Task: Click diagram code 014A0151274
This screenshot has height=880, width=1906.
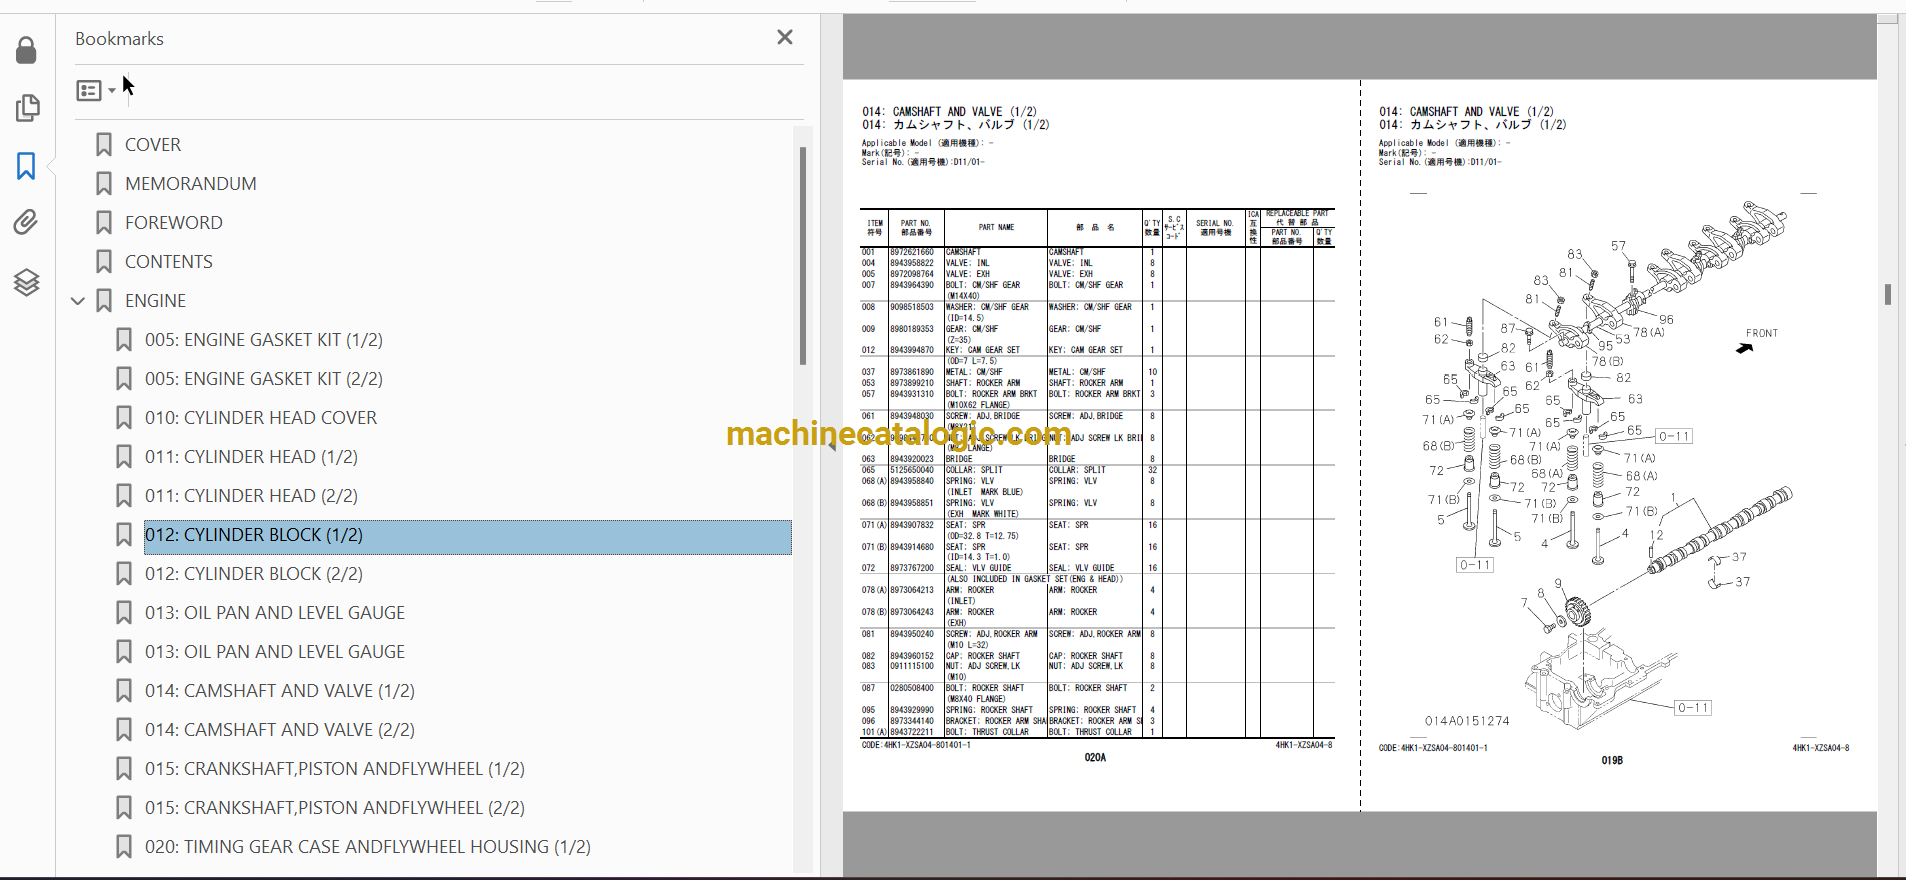Action: (x=1467, y=721)
